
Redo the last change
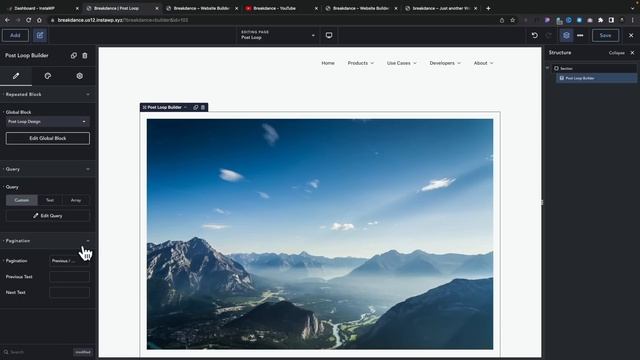click(x=549, y=36)
